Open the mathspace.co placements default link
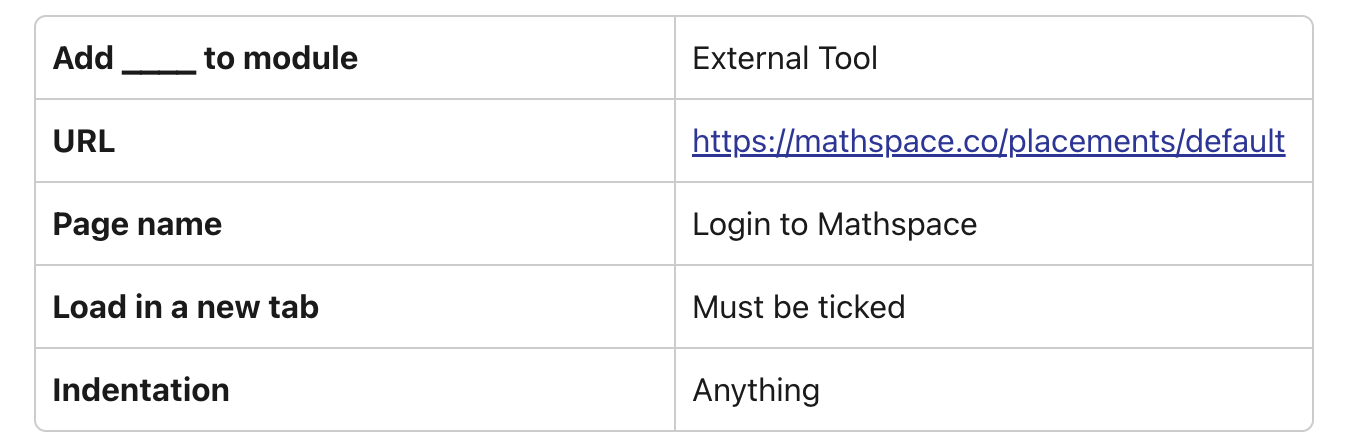Screen dimensions: 1346x443 (x=988, y=141)
